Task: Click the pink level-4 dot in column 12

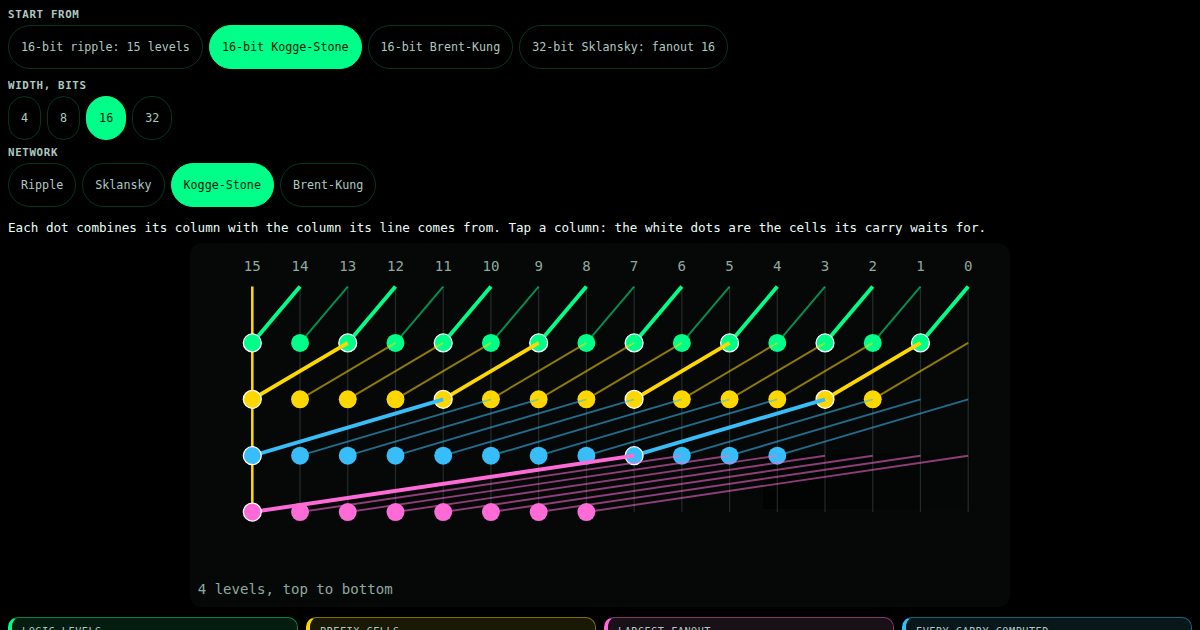Action: (395, 512)
